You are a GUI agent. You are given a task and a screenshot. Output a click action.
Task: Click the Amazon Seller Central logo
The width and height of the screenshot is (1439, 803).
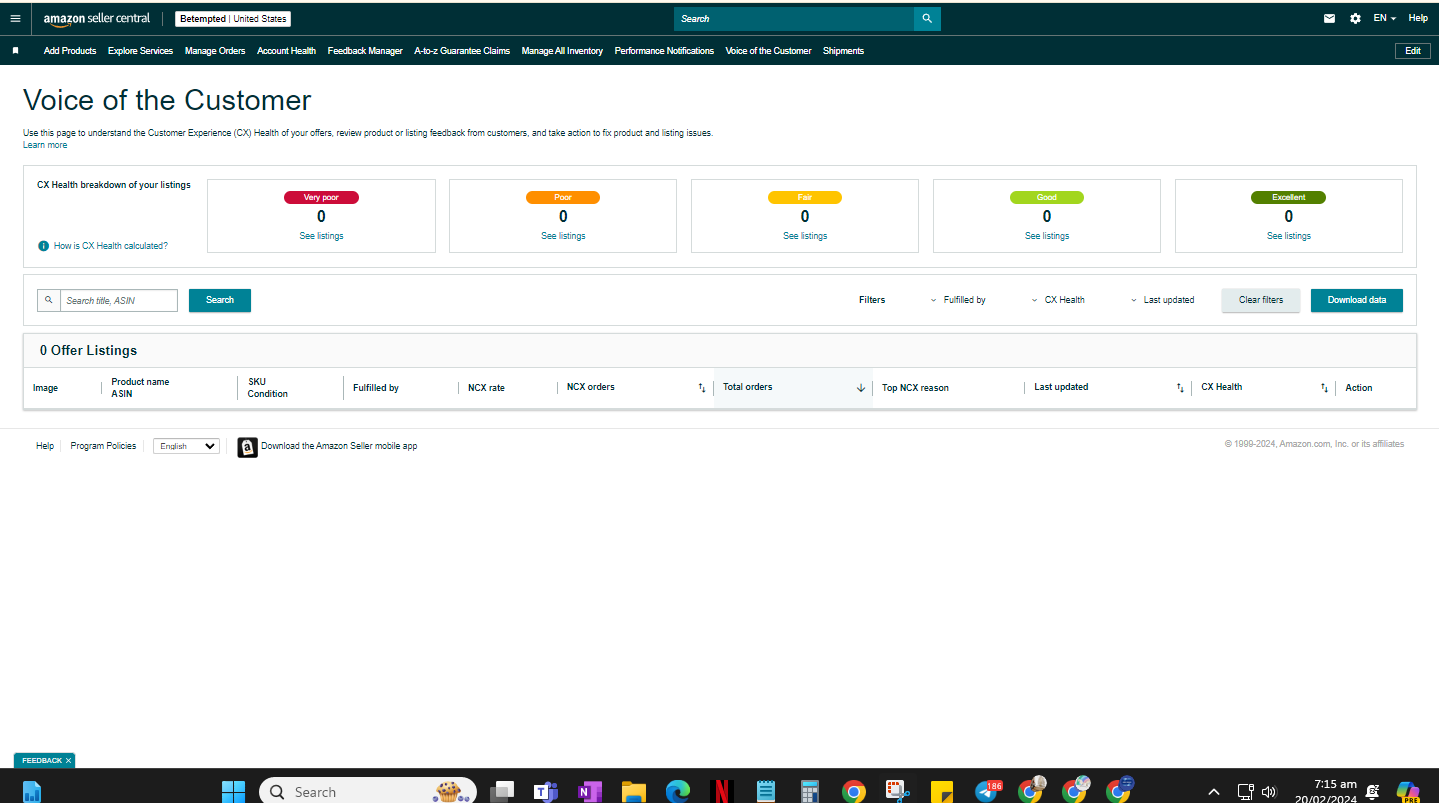coord(97,19)
